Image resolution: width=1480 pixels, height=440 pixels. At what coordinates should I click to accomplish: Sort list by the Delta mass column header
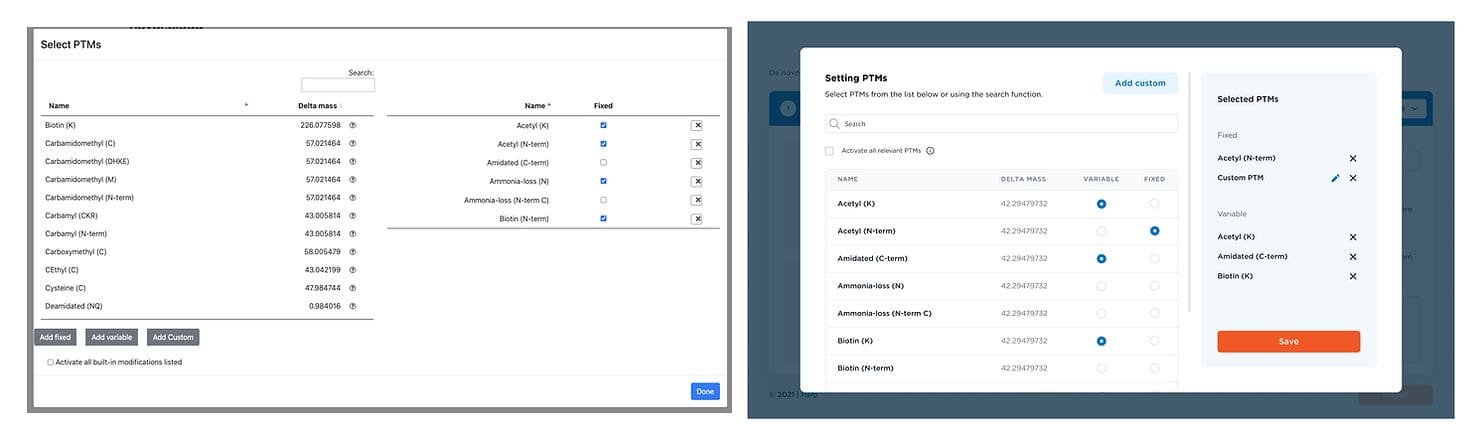pyautogui.click(x=317, y=105)
